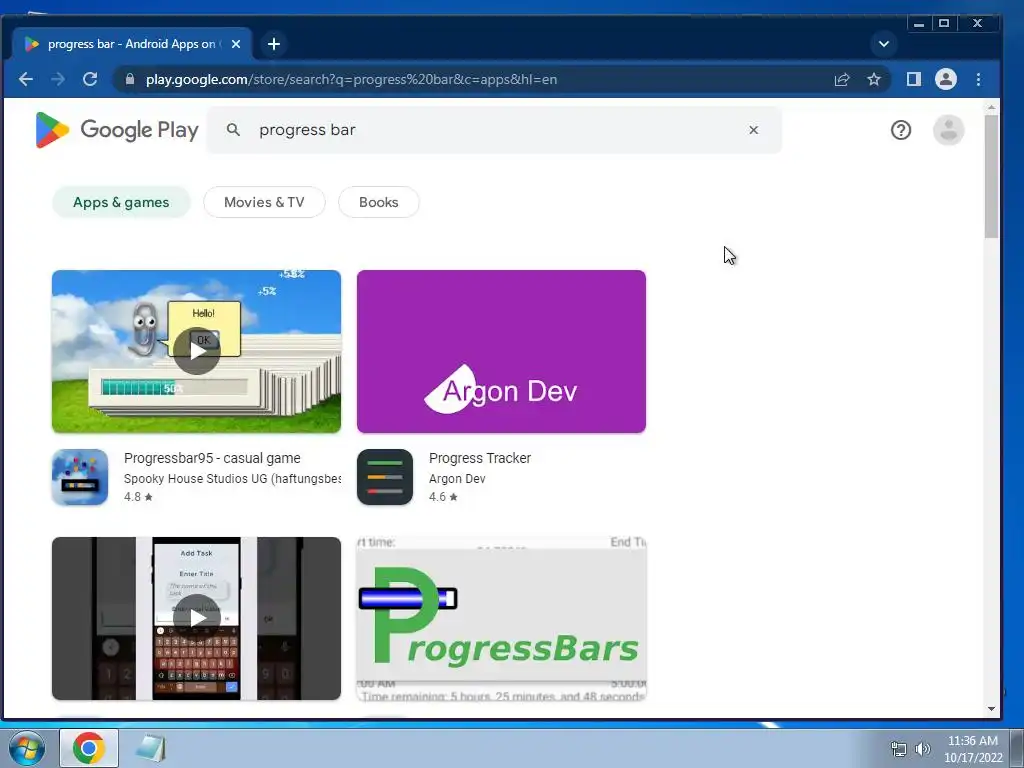This screenshot has height=768, width=1024.
Task: Open the Argon Dev purple banner
Action: [x=502, y=351]
